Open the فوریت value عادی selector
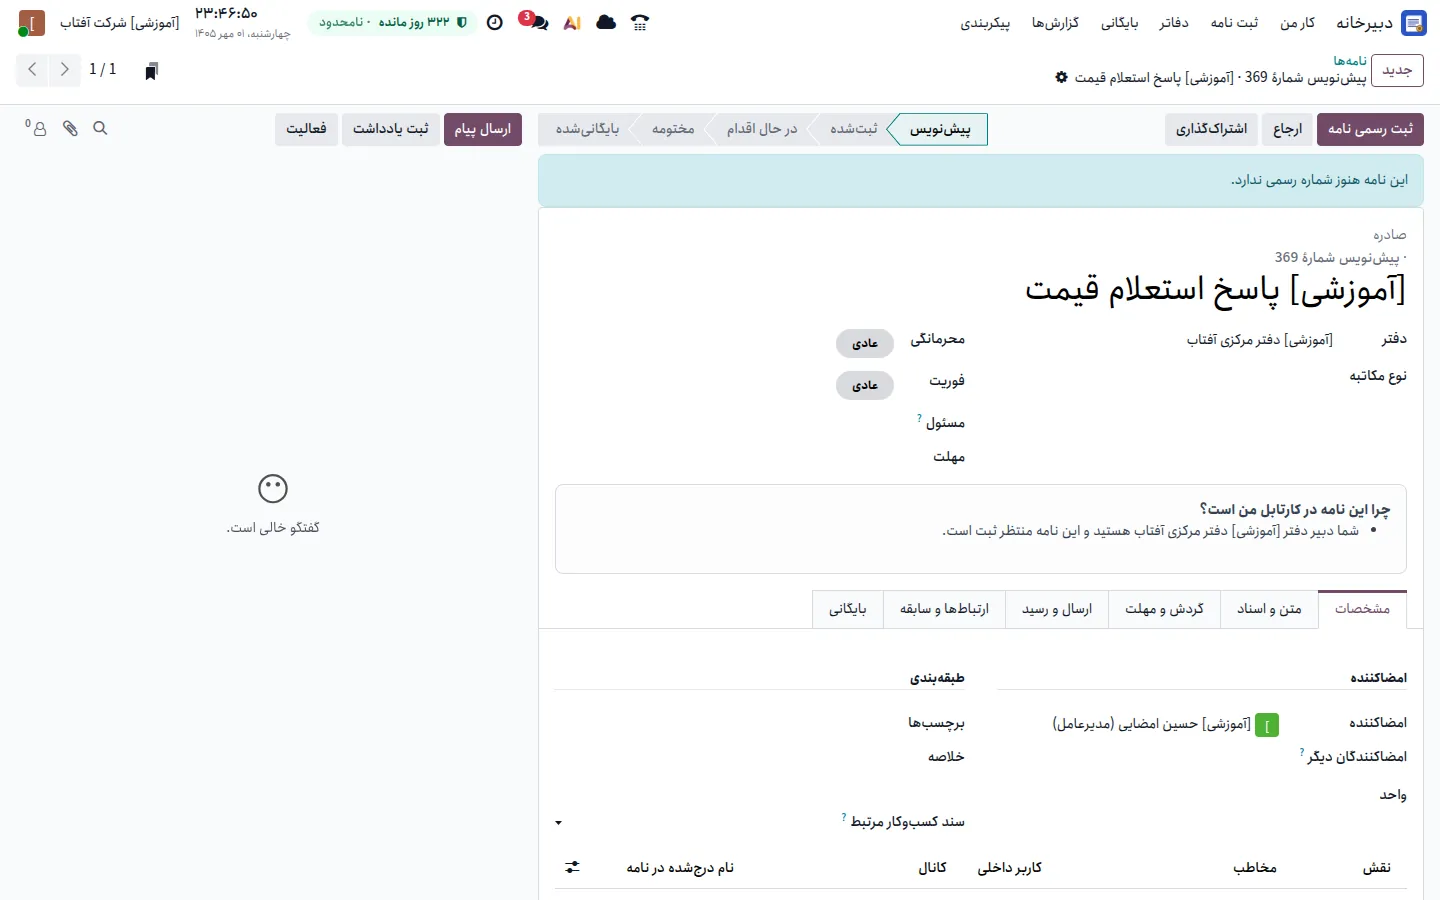The width and height of the screenshot is (1440, 900). [865, 385]
